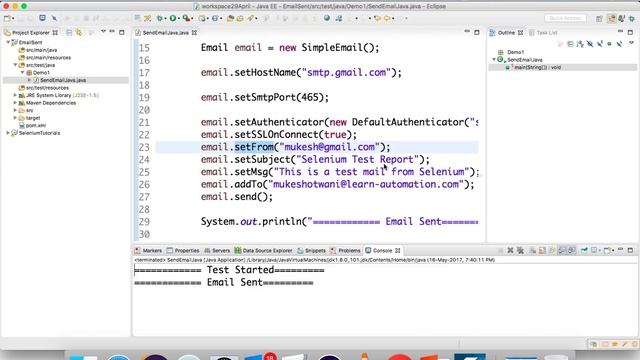
Task: Open Project Explorer view menu arrow
Action: click(103, 32)
